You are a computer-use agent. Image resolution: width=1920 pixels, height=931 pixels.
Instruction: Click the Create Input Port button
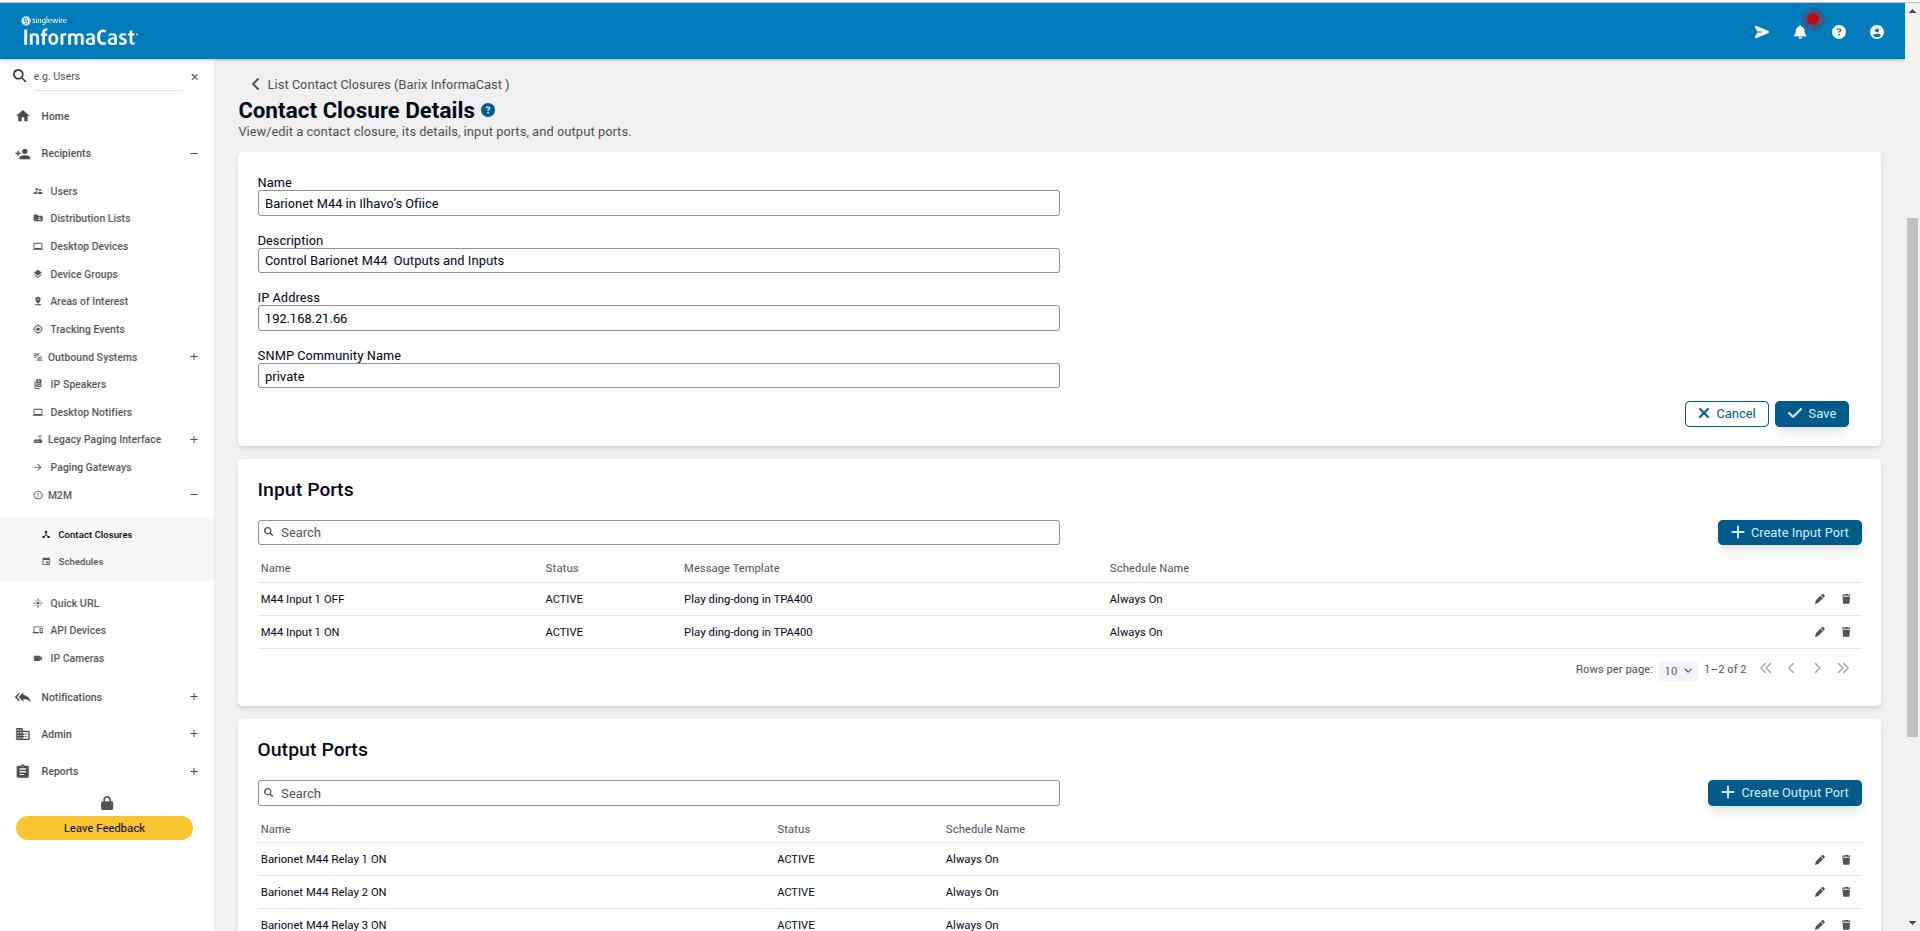(1788, 533)
